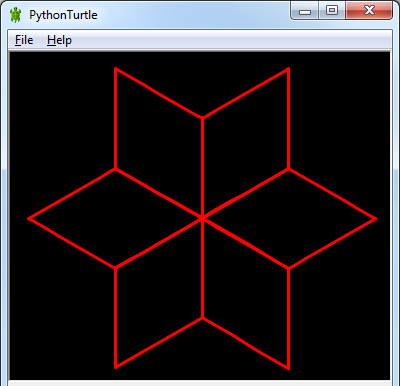Viewport: 400px width, 386px height.
Task: Click the star's upper-left tip
Action: 115,69
